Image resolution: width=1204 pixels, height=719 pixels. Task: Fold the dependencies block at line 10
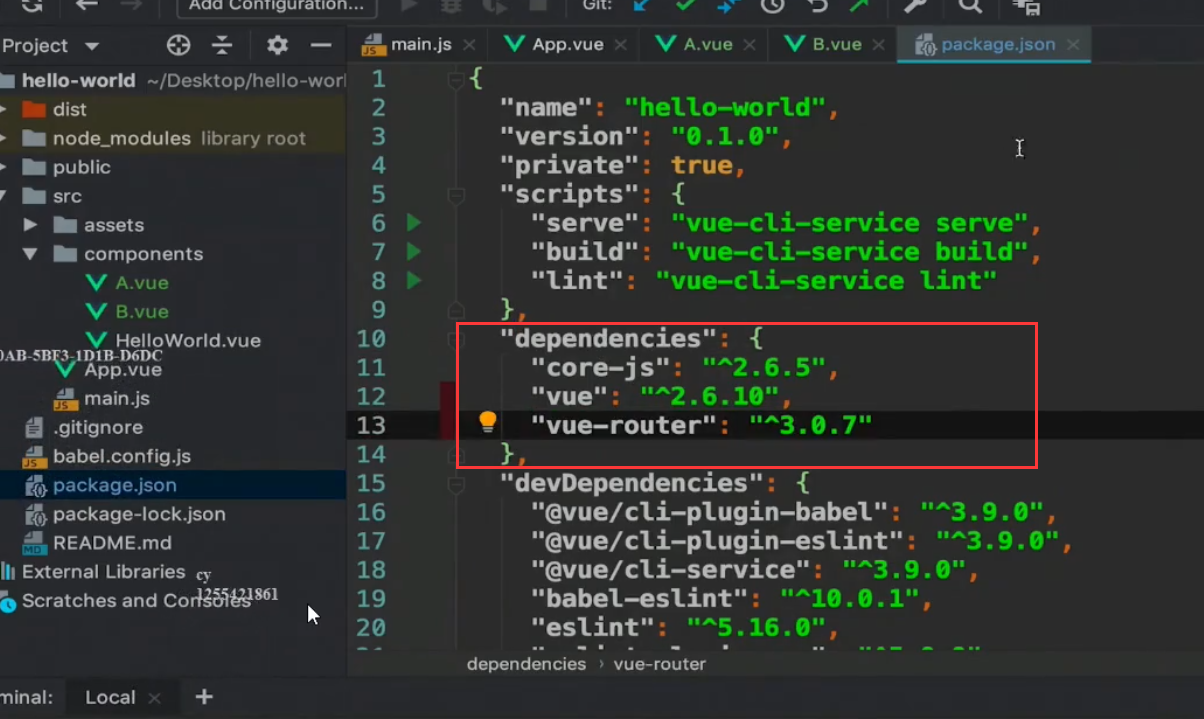457,338
